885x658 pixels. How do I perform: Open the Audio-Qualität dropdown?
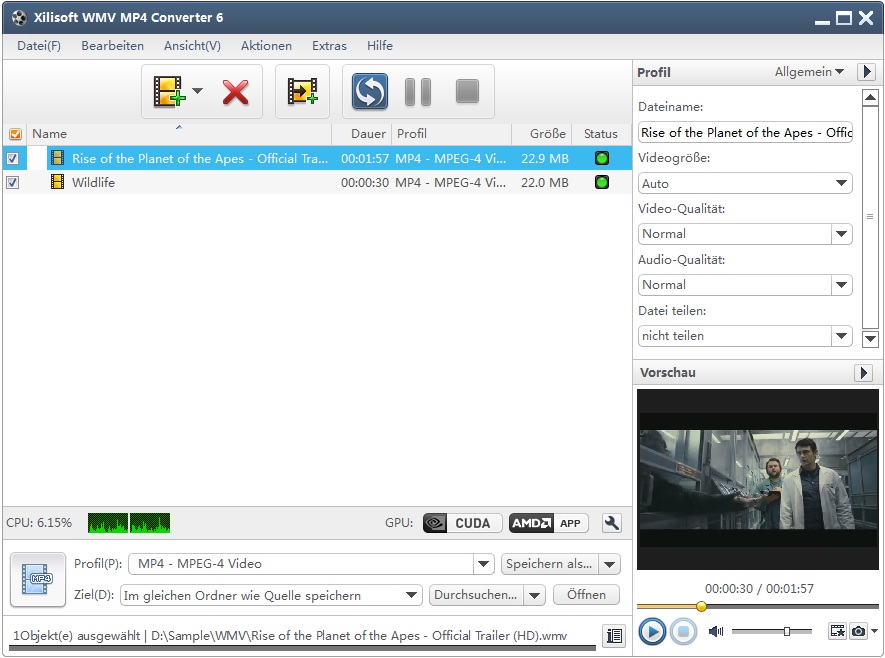pos(841,284)
